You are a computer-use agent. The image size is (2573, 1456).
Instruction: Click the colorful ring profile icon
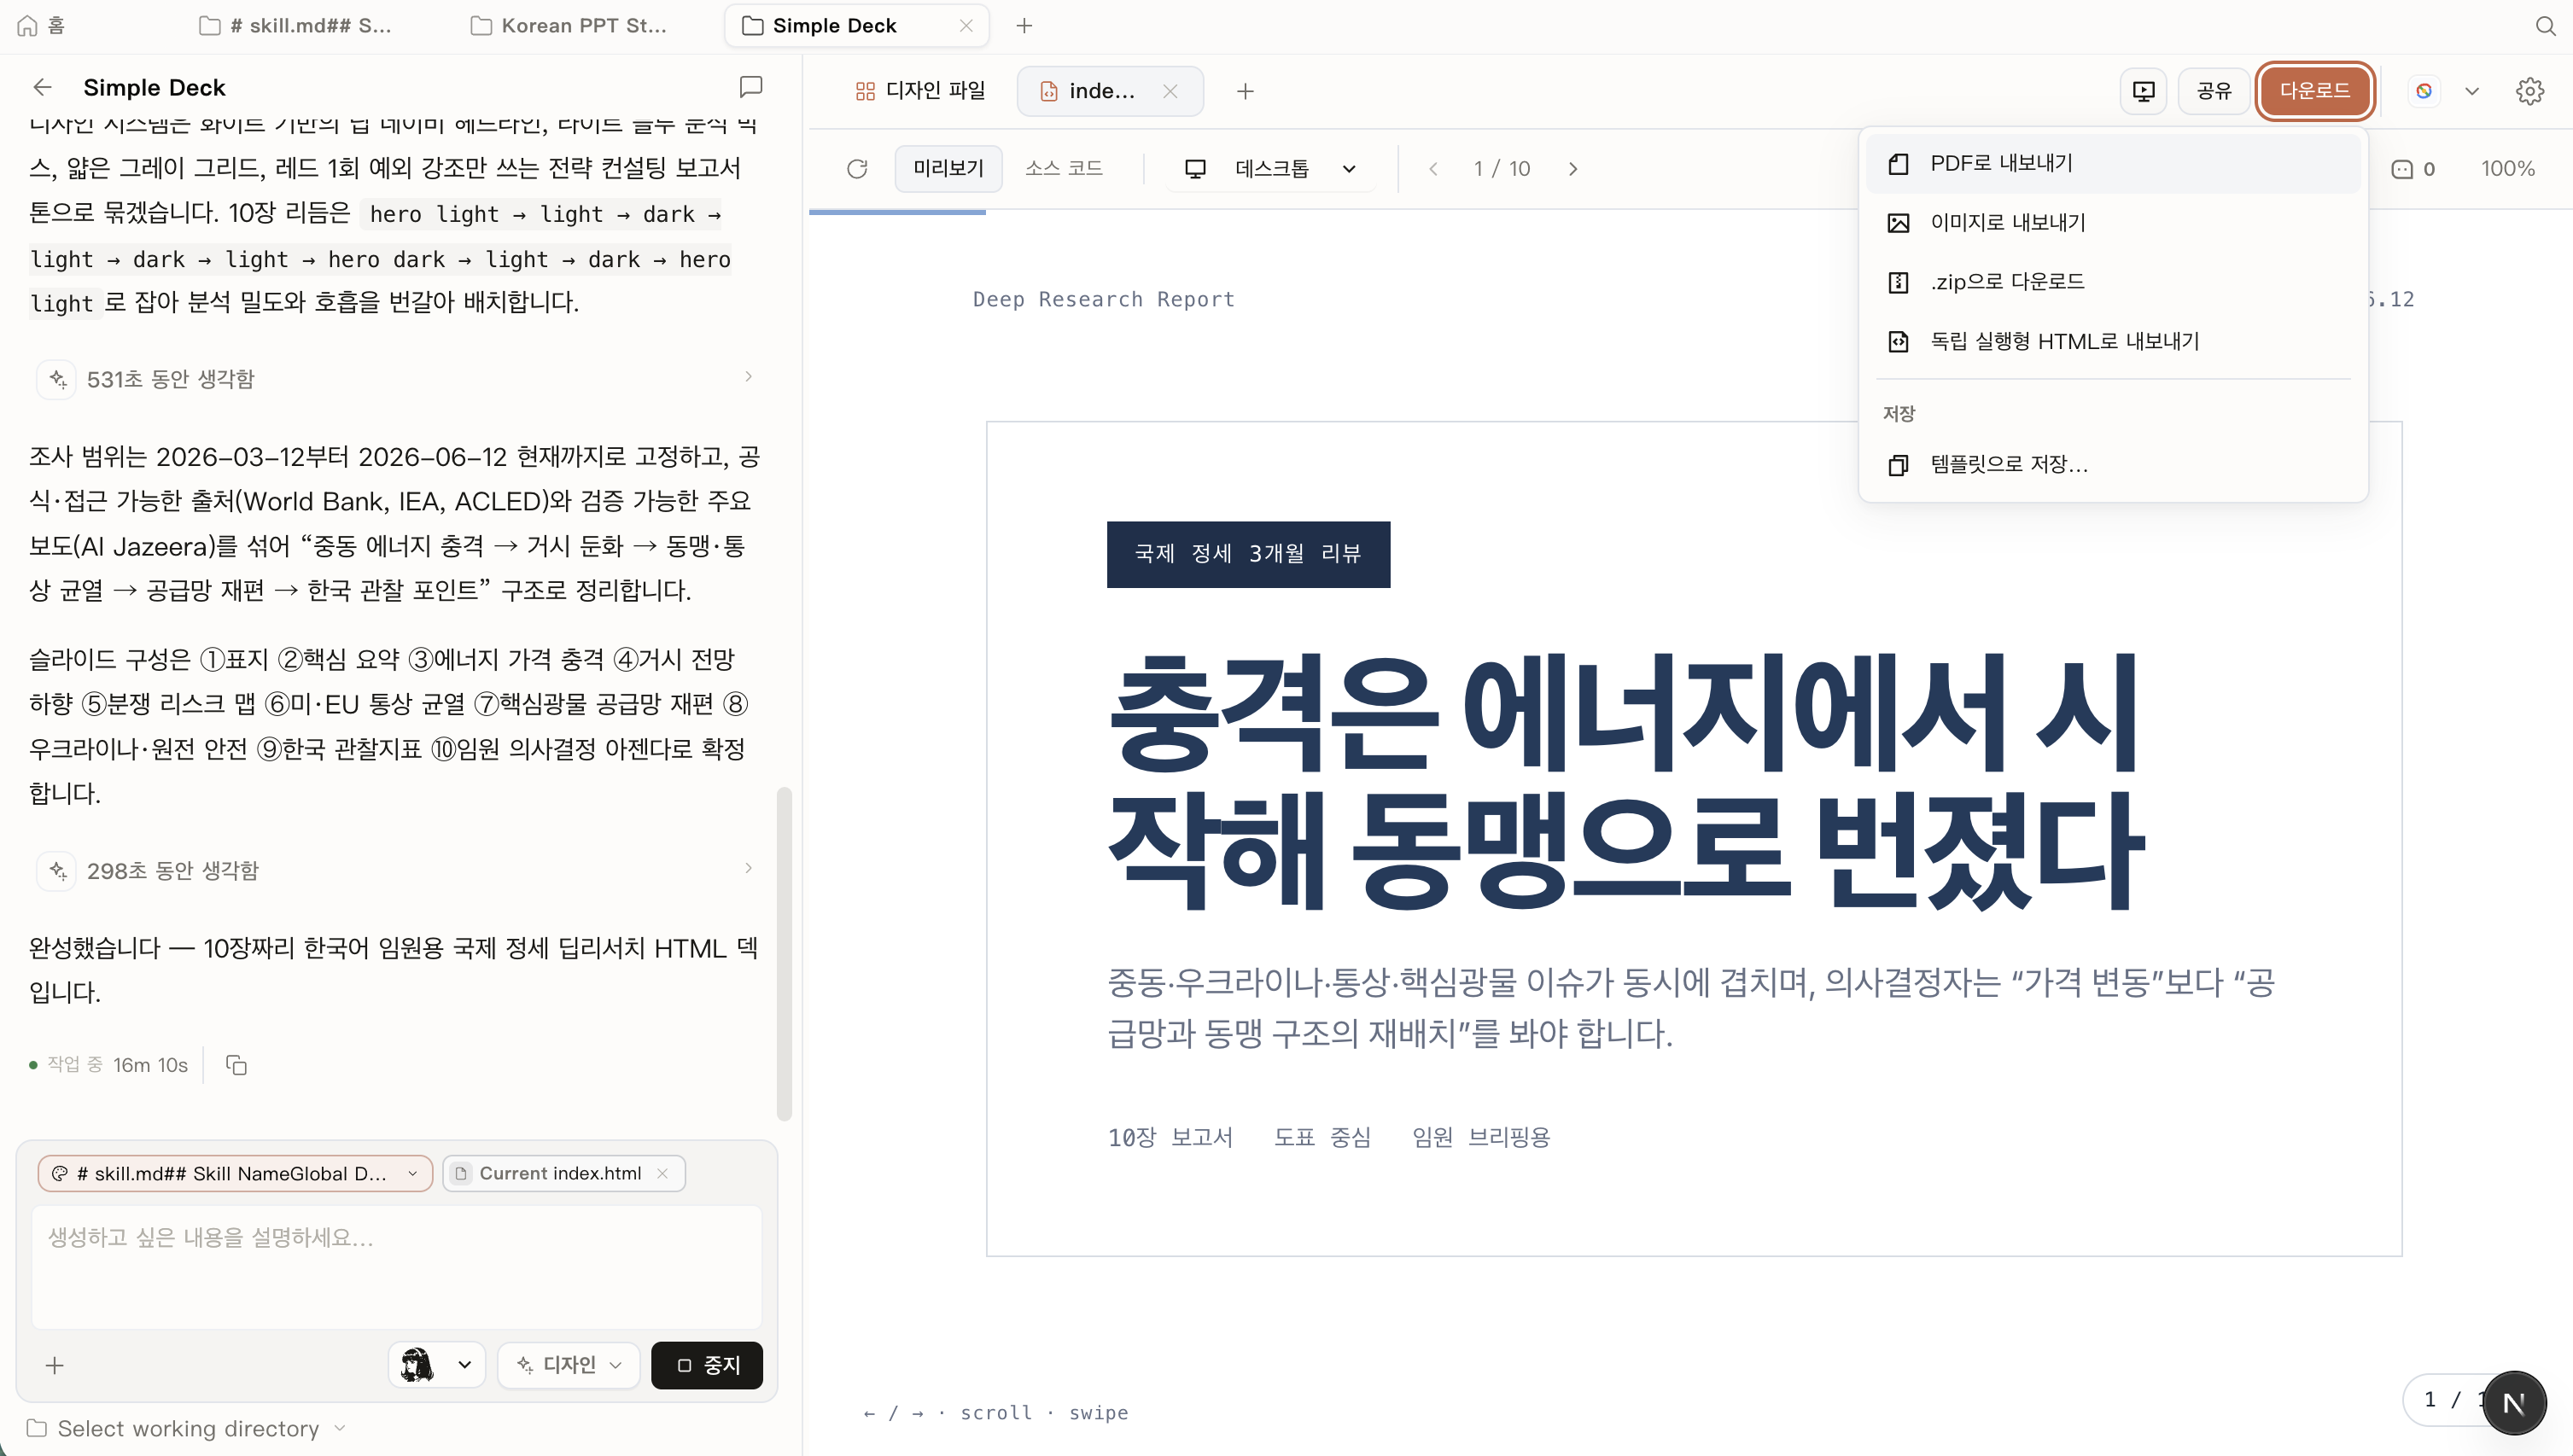[2423, 91]
